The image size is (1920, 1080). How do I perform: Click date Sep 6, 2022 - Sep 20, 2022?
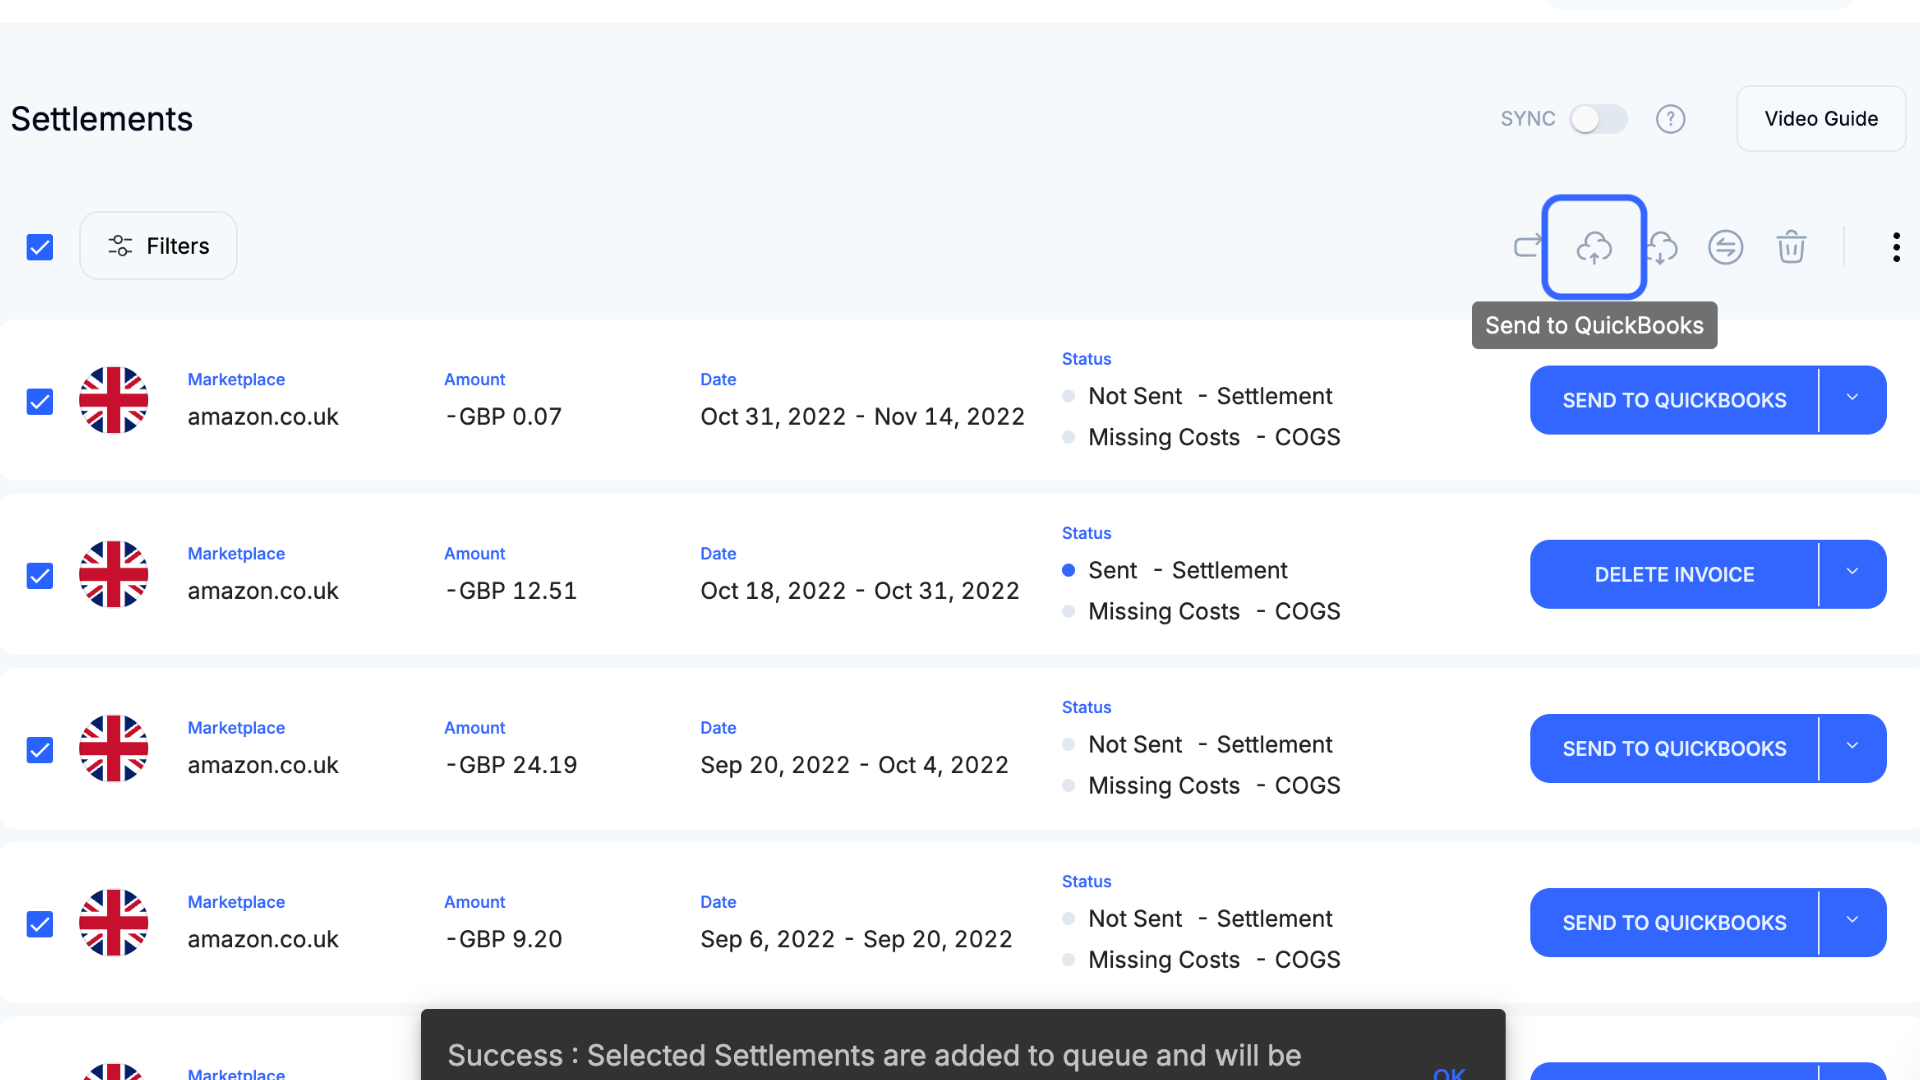856,939
